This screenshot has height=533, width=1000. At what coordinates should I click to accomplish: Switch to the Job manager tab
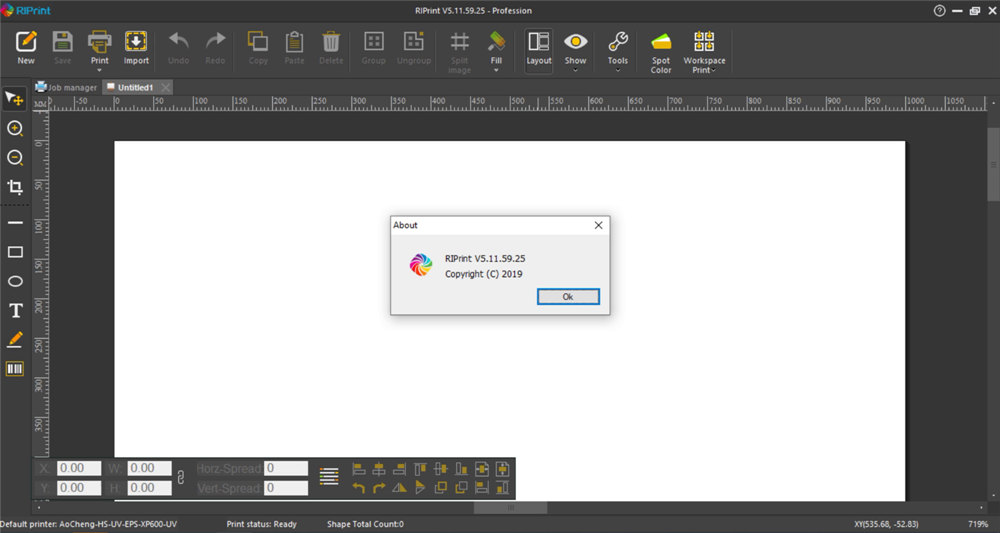pos(66,87)
